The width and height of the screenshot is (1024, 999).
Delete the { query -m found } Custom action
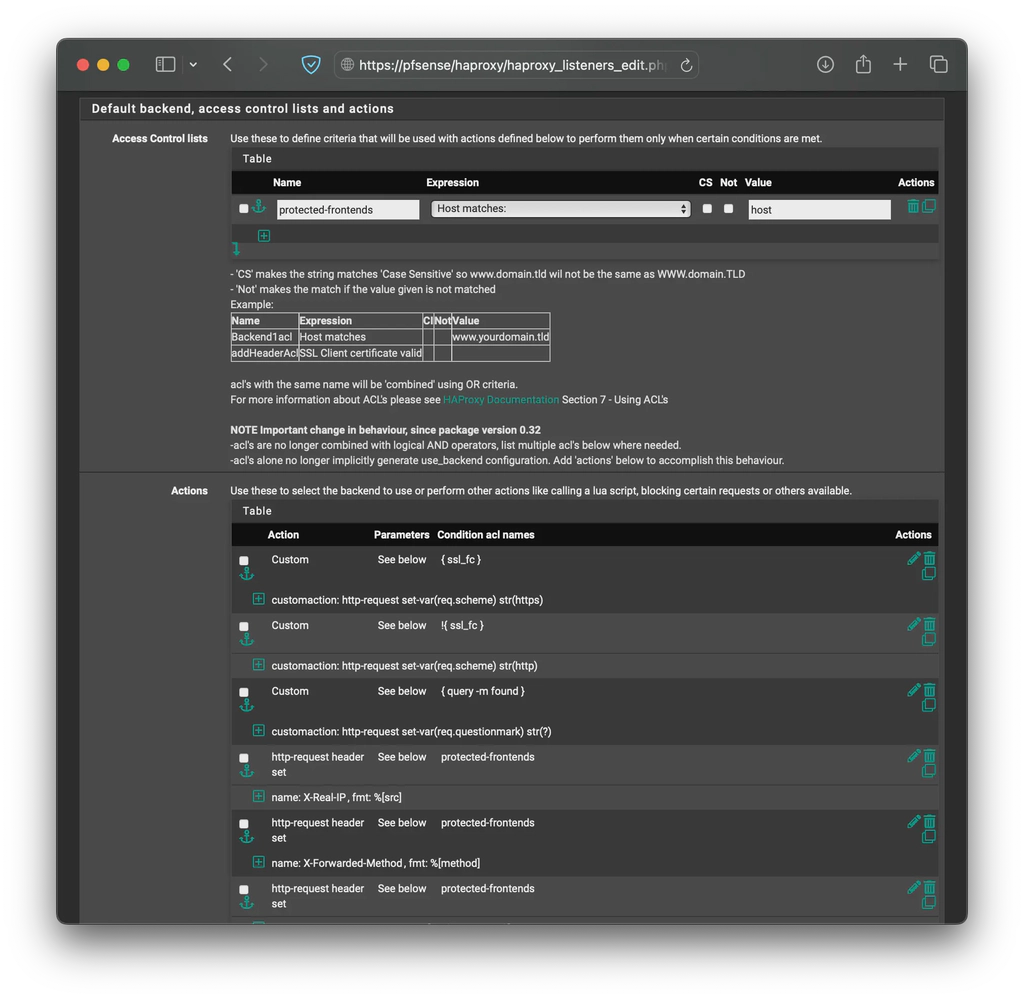(928, 689)
